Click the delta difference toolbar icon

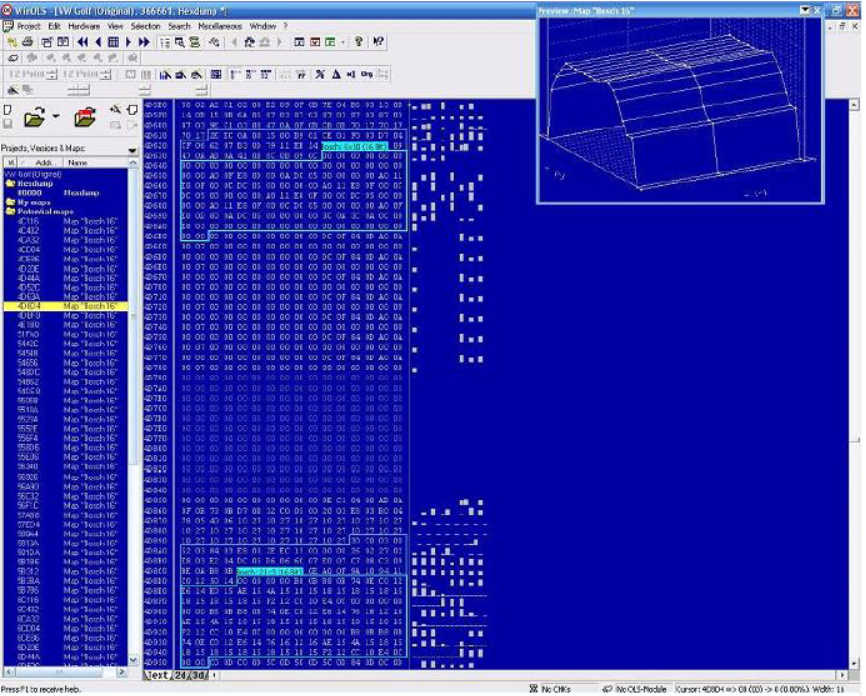tap(336, 74)
